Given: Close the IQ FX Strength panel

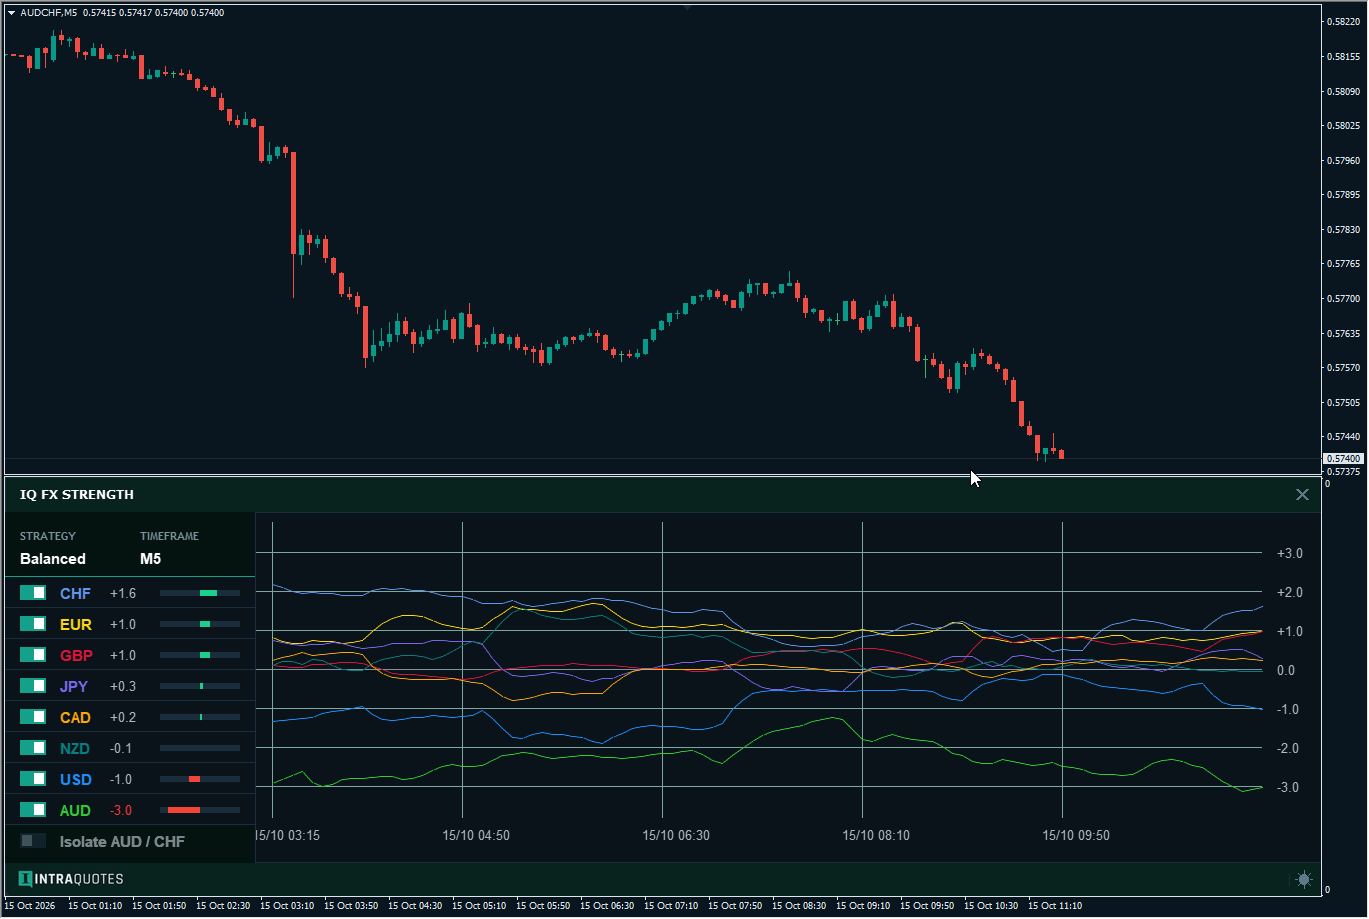Looking at the screenshot, I should [x=1302, y=494].
